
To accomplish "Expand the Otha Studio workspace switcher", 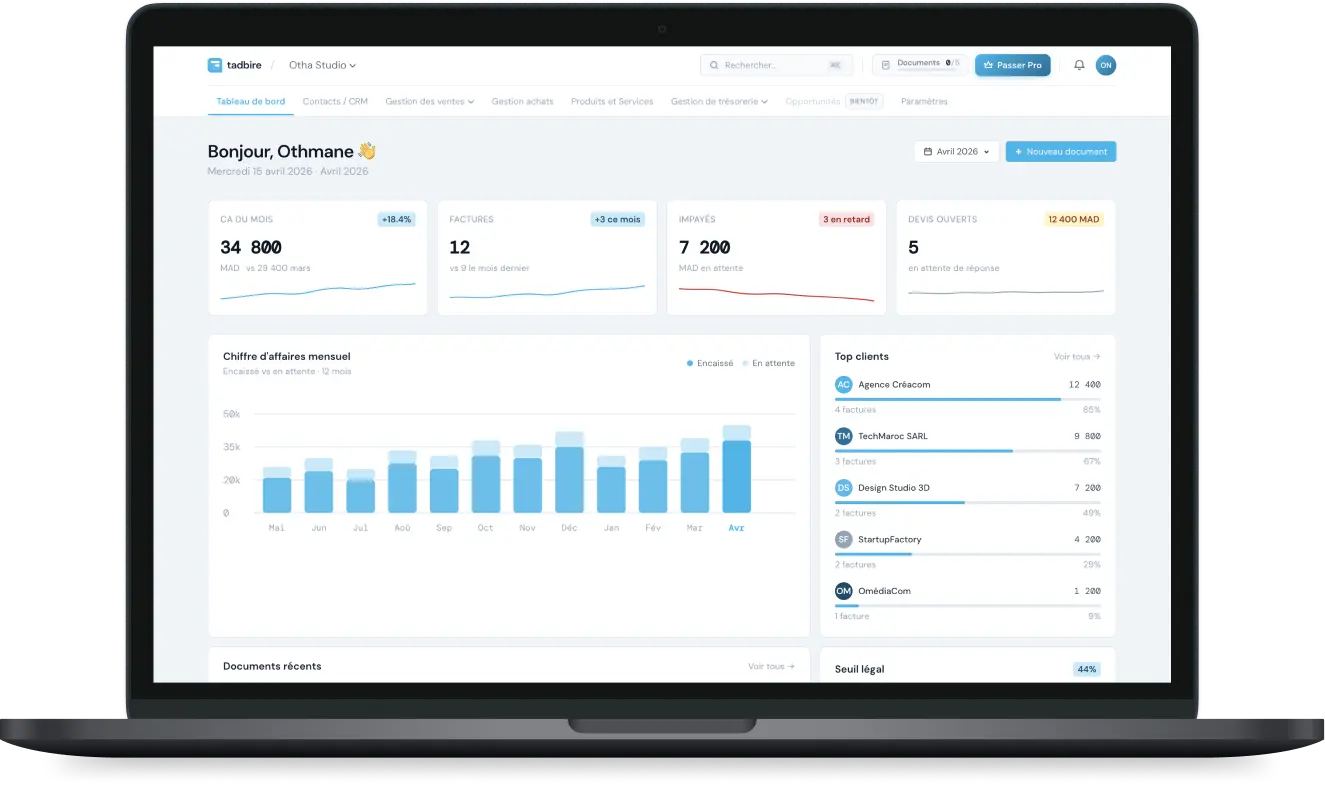I will tap(322, 65).
